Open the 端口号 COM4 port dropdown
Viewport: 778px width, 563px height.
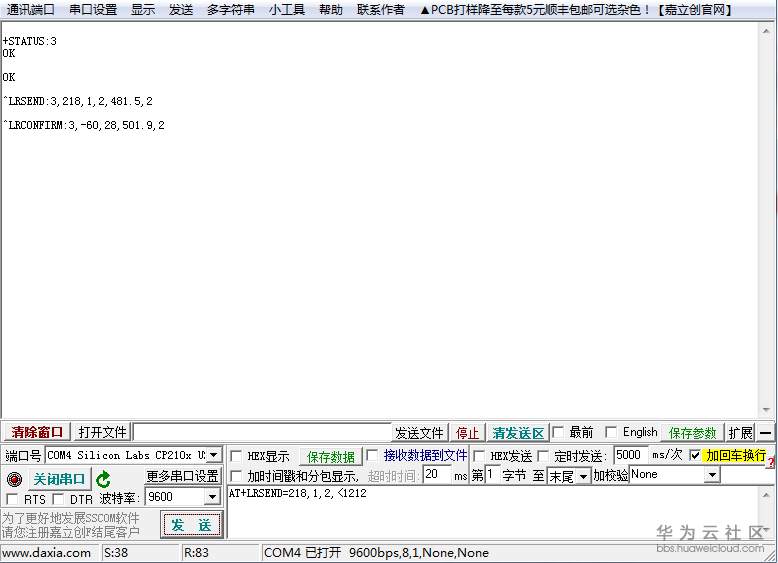[213, 455]
